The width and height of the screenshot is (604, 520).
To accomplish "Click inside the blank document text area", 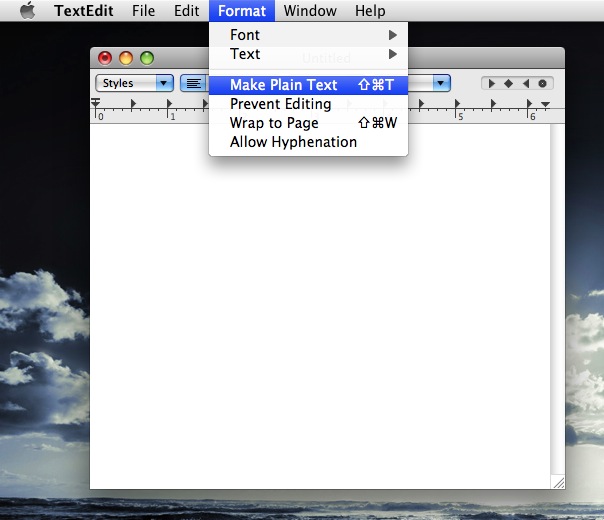I will [320, 306].
